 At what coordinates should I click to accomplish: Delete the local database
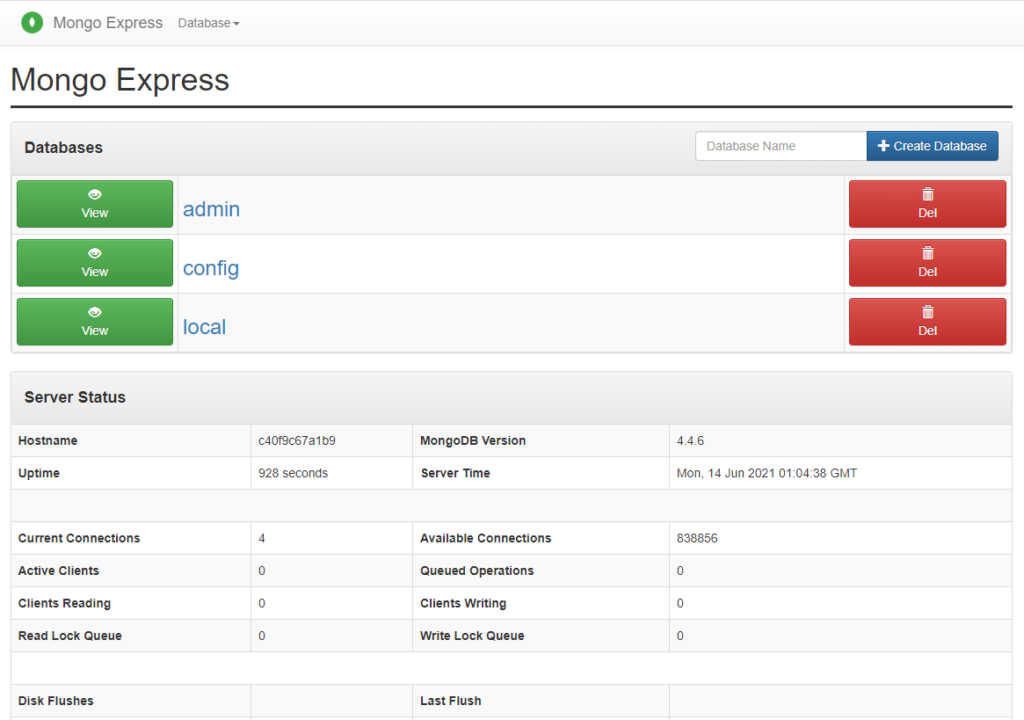click(927, 321)
